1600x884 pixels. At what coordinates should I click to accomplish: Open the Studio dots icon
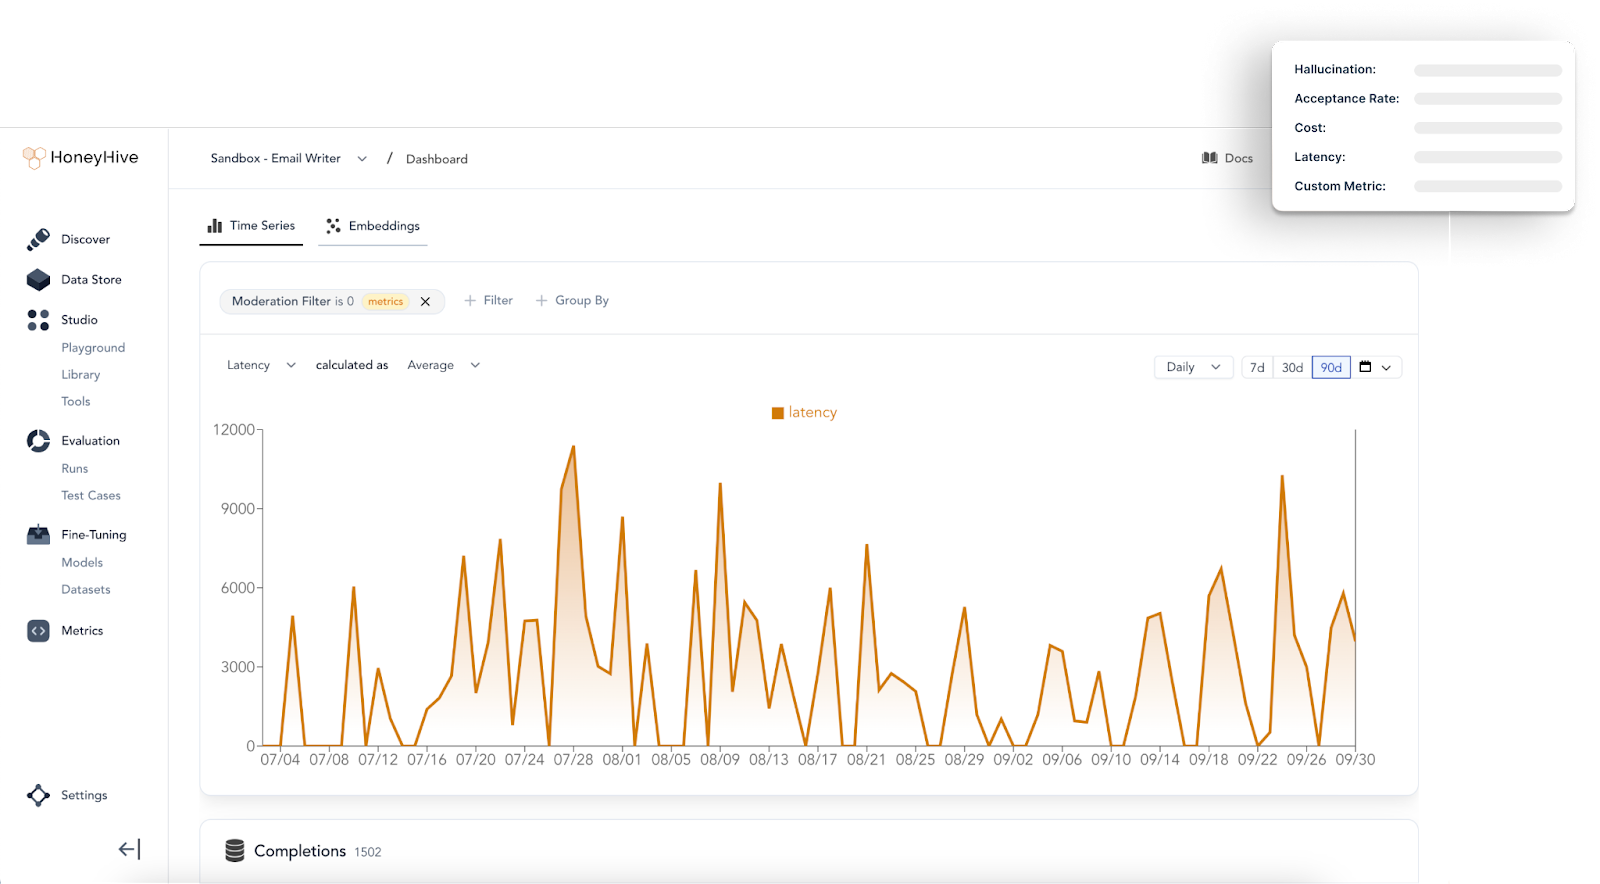coord(38,320)
